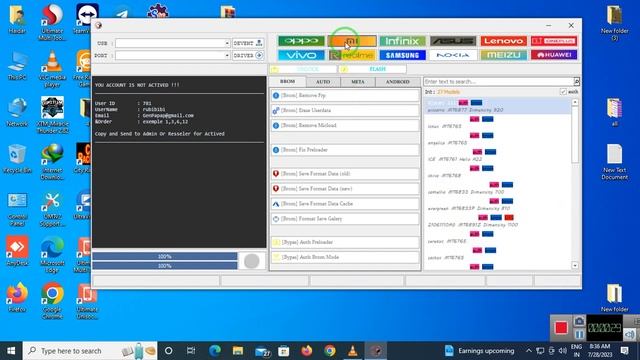Switch to the UNLOCK section tab
The image size is (640, 360).
pyautogui.click(x=304, y=69)
